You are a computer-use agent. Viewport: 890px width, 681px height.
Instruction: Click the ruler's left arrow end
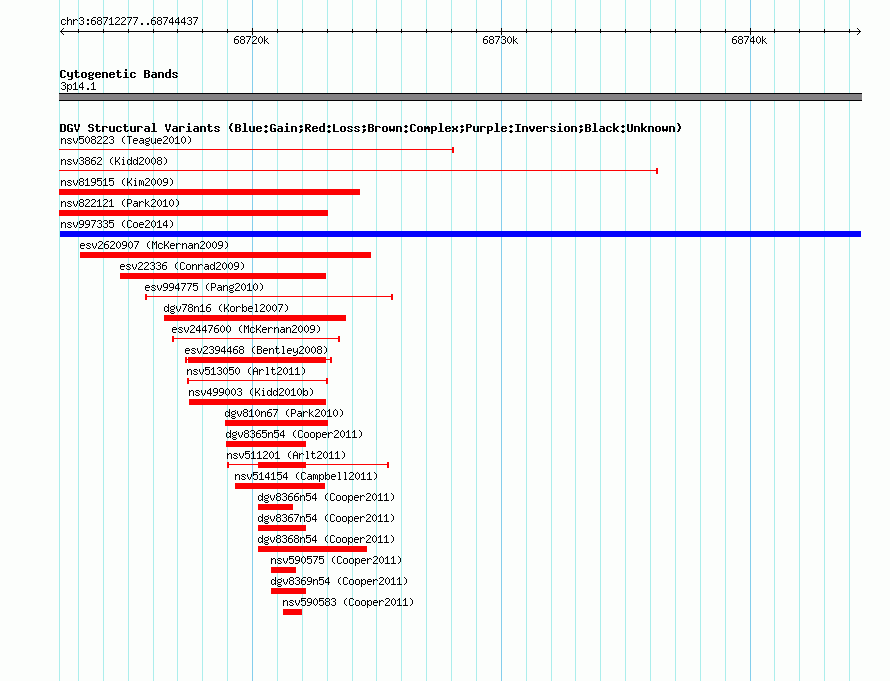coord(62,31)
